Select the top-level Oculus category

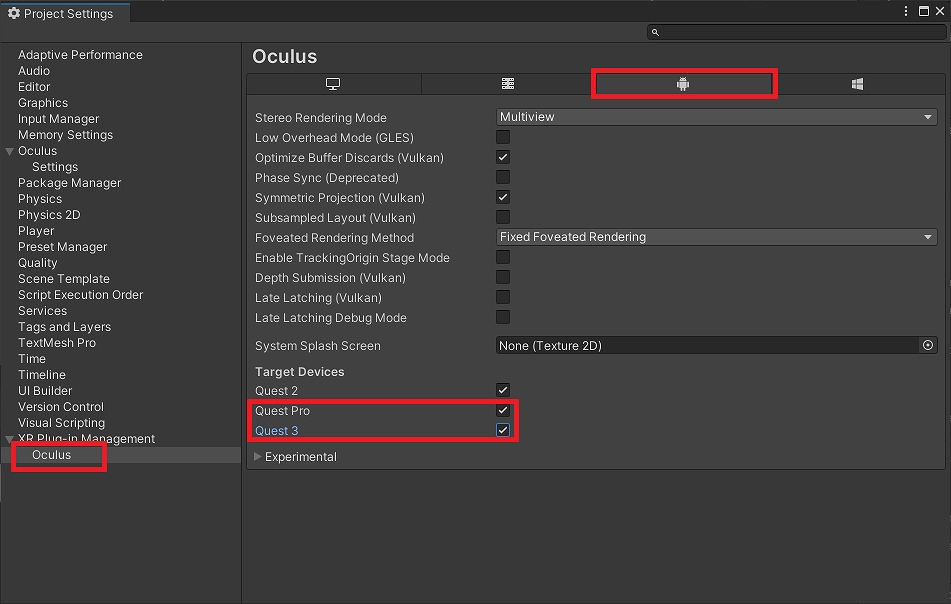(x=38, y=151)
